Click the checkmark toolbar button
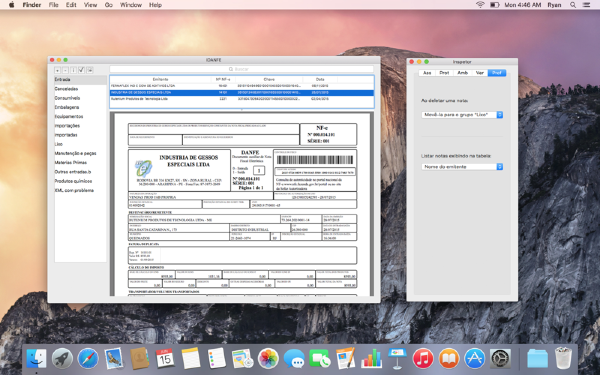 [82, 70]
